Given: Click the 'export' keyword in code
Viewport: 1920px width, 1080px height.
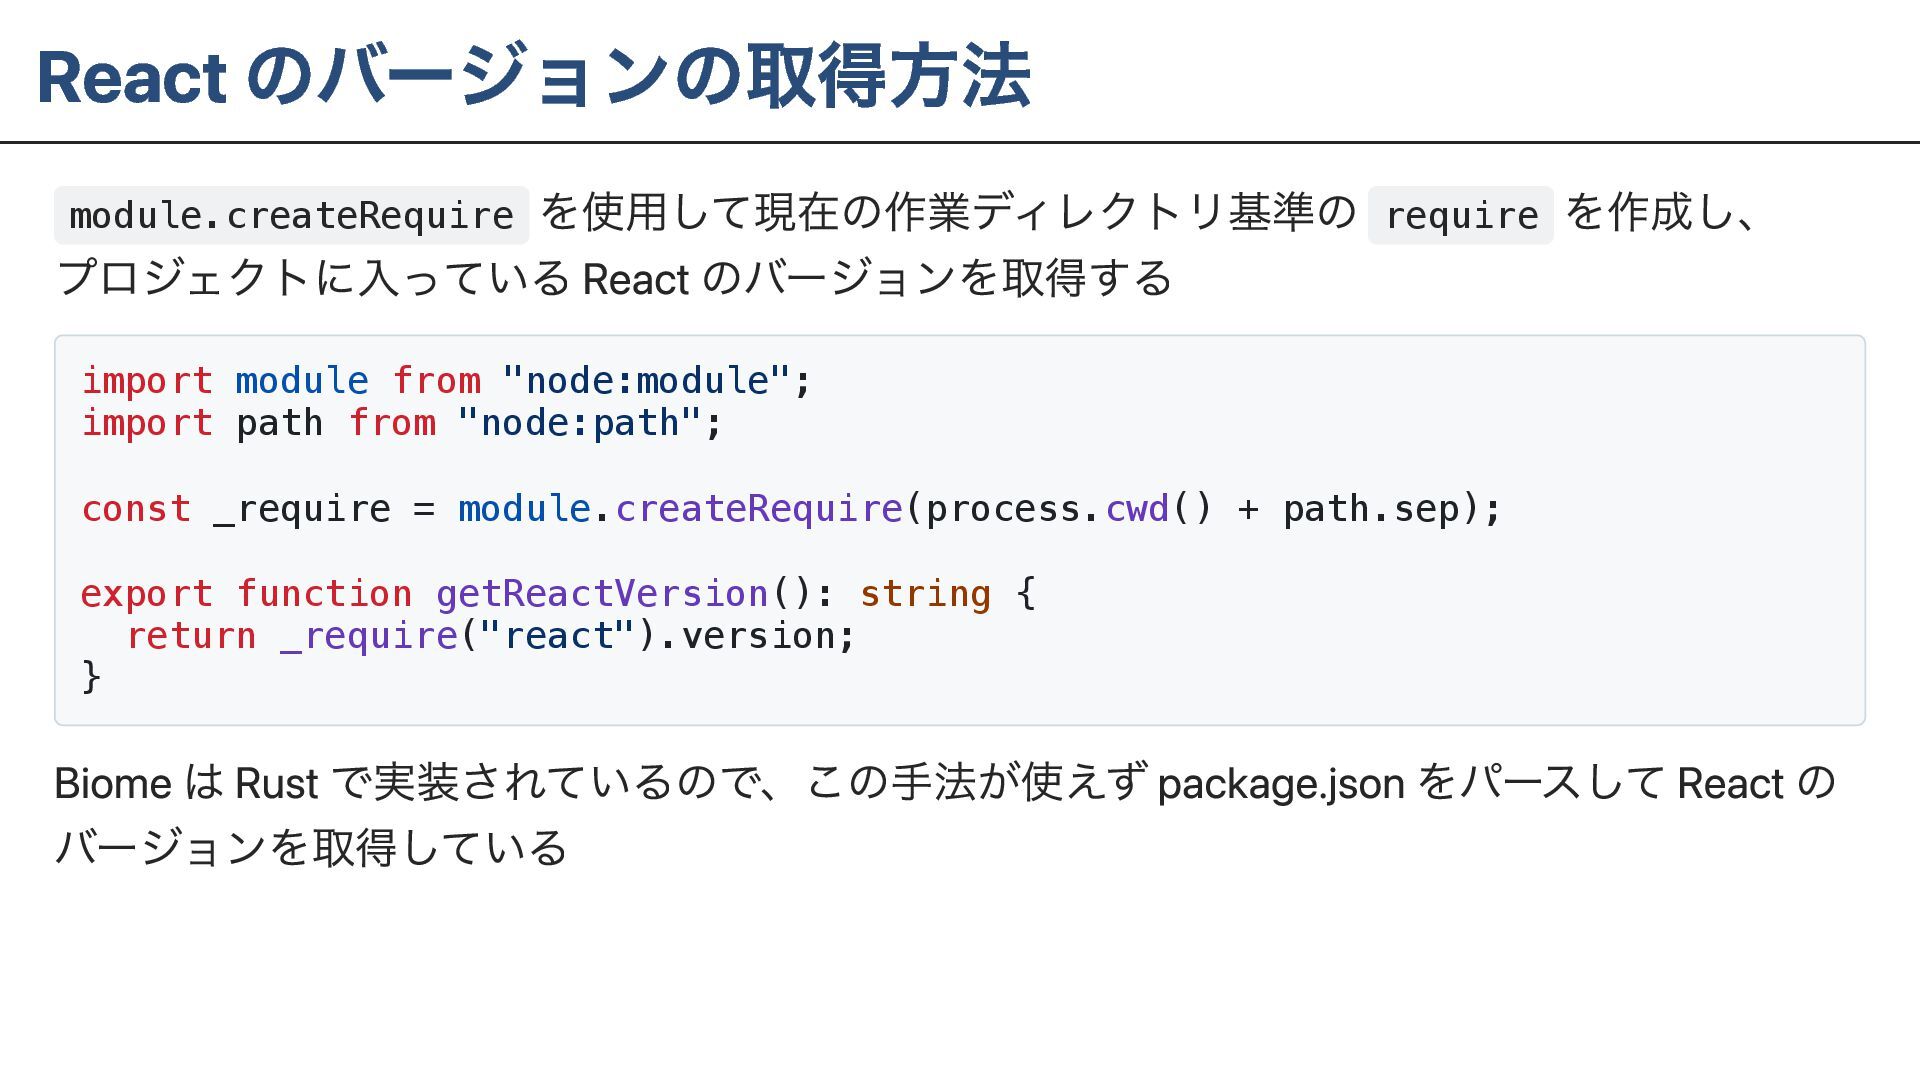Looking at the screenshot, I should pyautogui.click(x=146, y=594).
